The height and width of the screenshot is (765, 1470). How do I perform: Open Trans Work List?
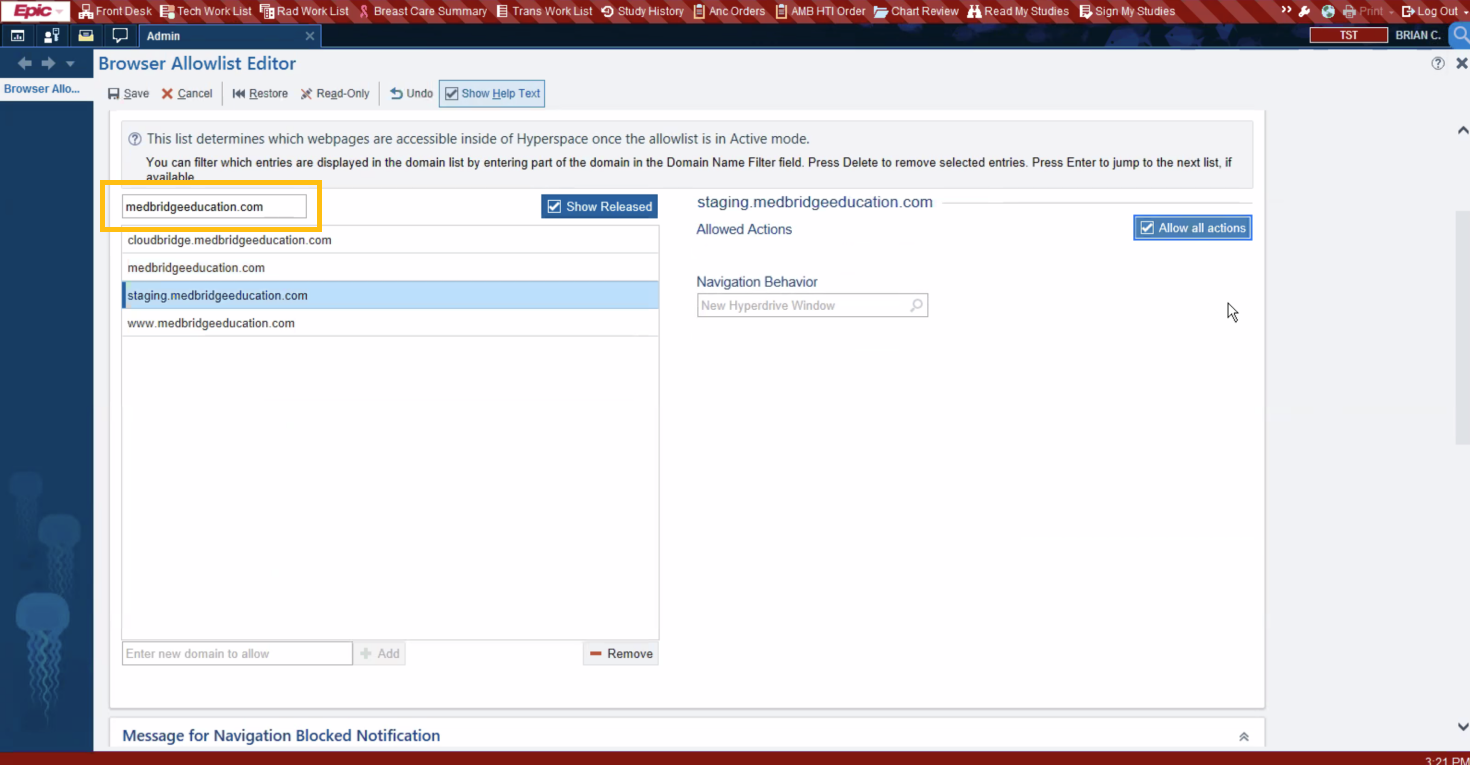point(544,11)
